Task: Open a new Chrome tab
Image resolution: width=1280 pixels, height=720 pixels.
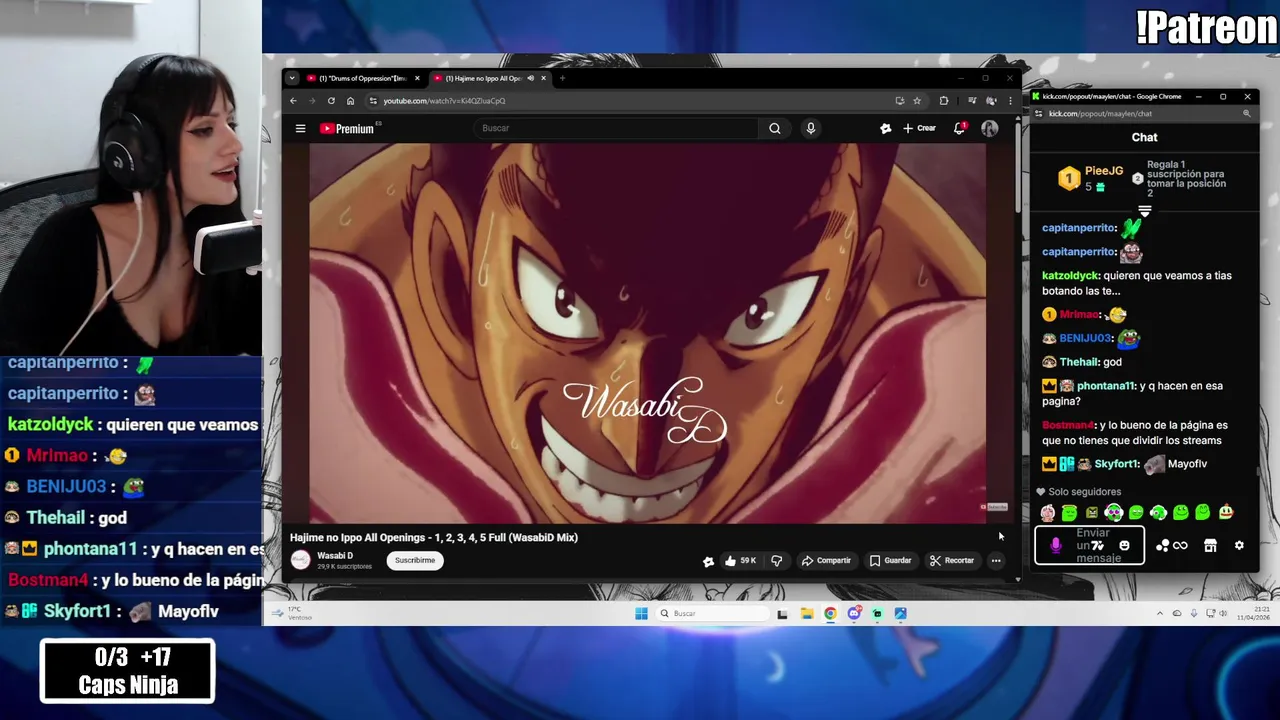Action: click(562, 78)
